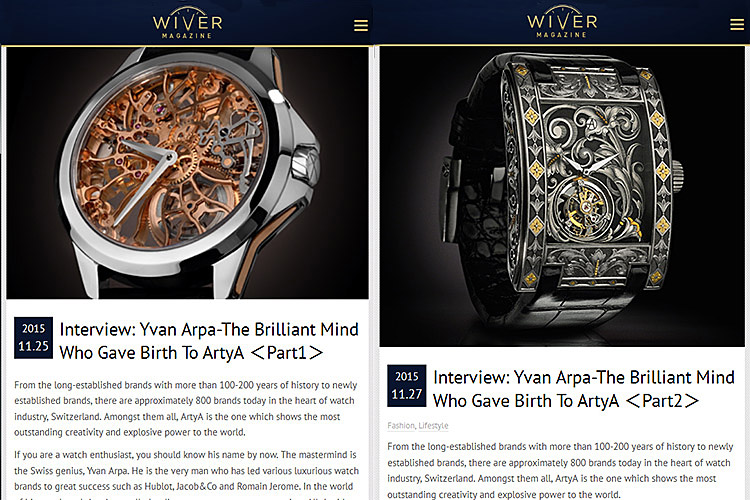Screen dimensions: 750x500
Task: Click the left Wiver Magazine logo
Action: click(x=188, y=23)
